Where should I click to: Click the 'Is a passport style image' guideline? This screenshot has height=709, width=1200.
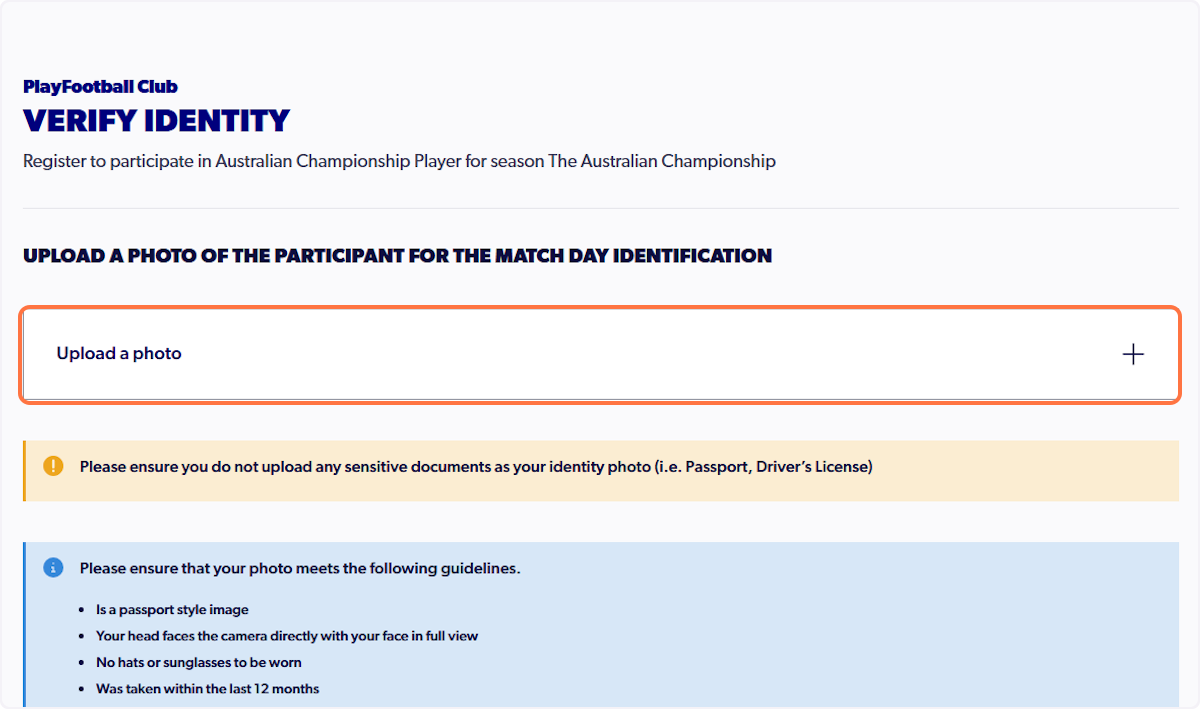click(x=172, y=609)
